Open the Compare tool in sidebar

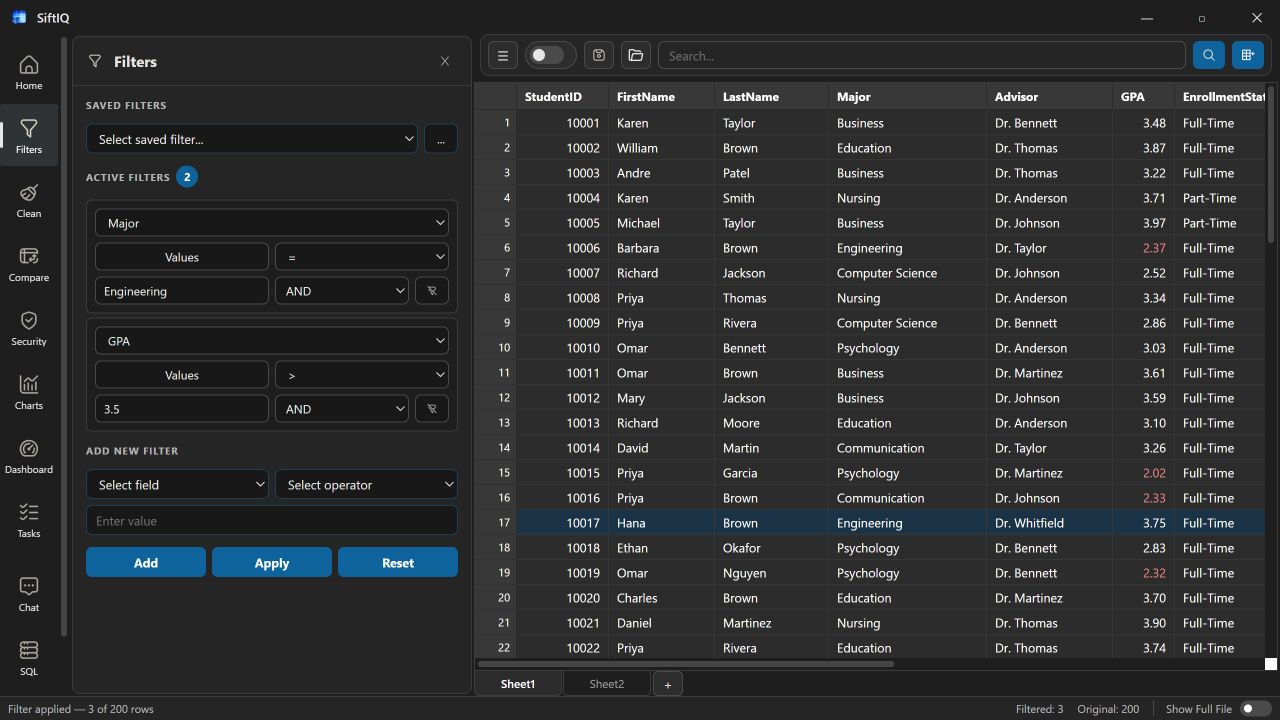(29, 264)
